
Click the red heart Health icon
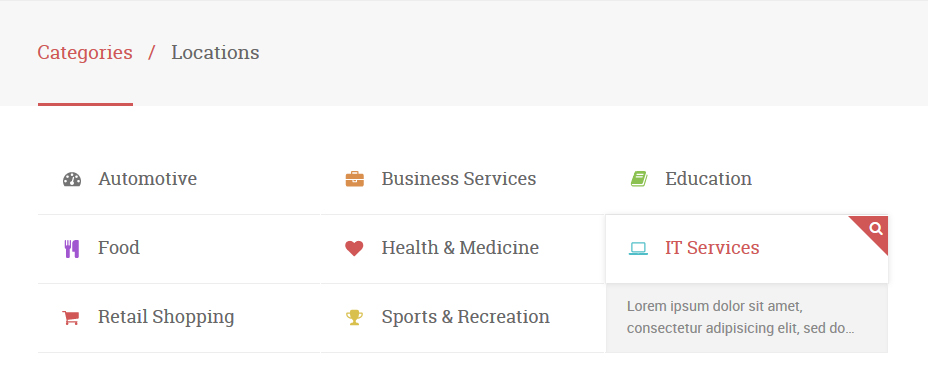click(354, 248)
